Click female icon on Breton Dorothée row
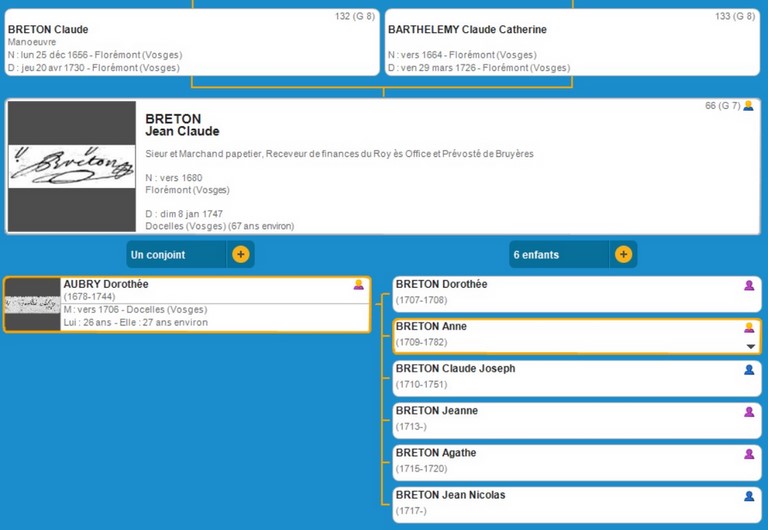The width and height of the screenshot is (768, 530). 749,286
